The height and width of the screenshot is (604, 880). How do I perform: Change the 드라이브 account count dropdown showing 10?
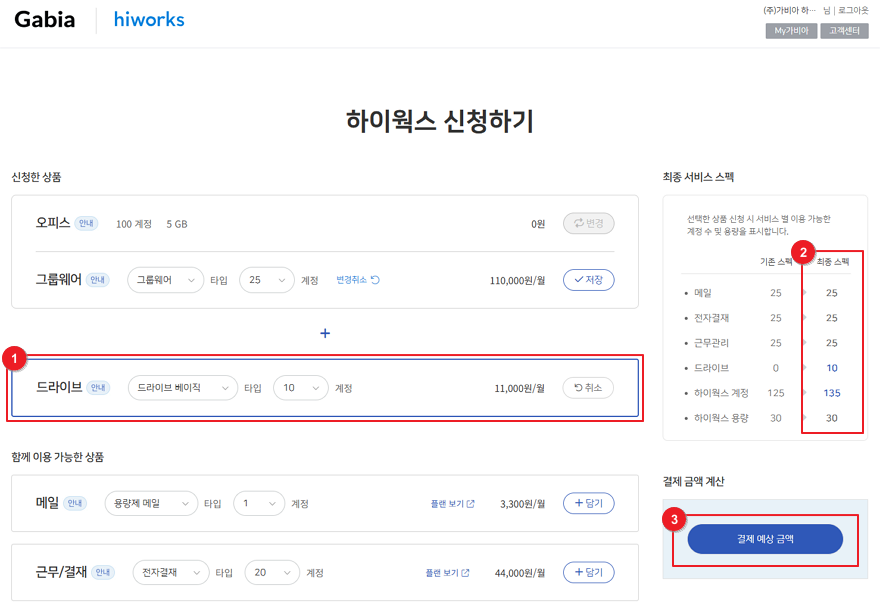[x=300, y=388]
